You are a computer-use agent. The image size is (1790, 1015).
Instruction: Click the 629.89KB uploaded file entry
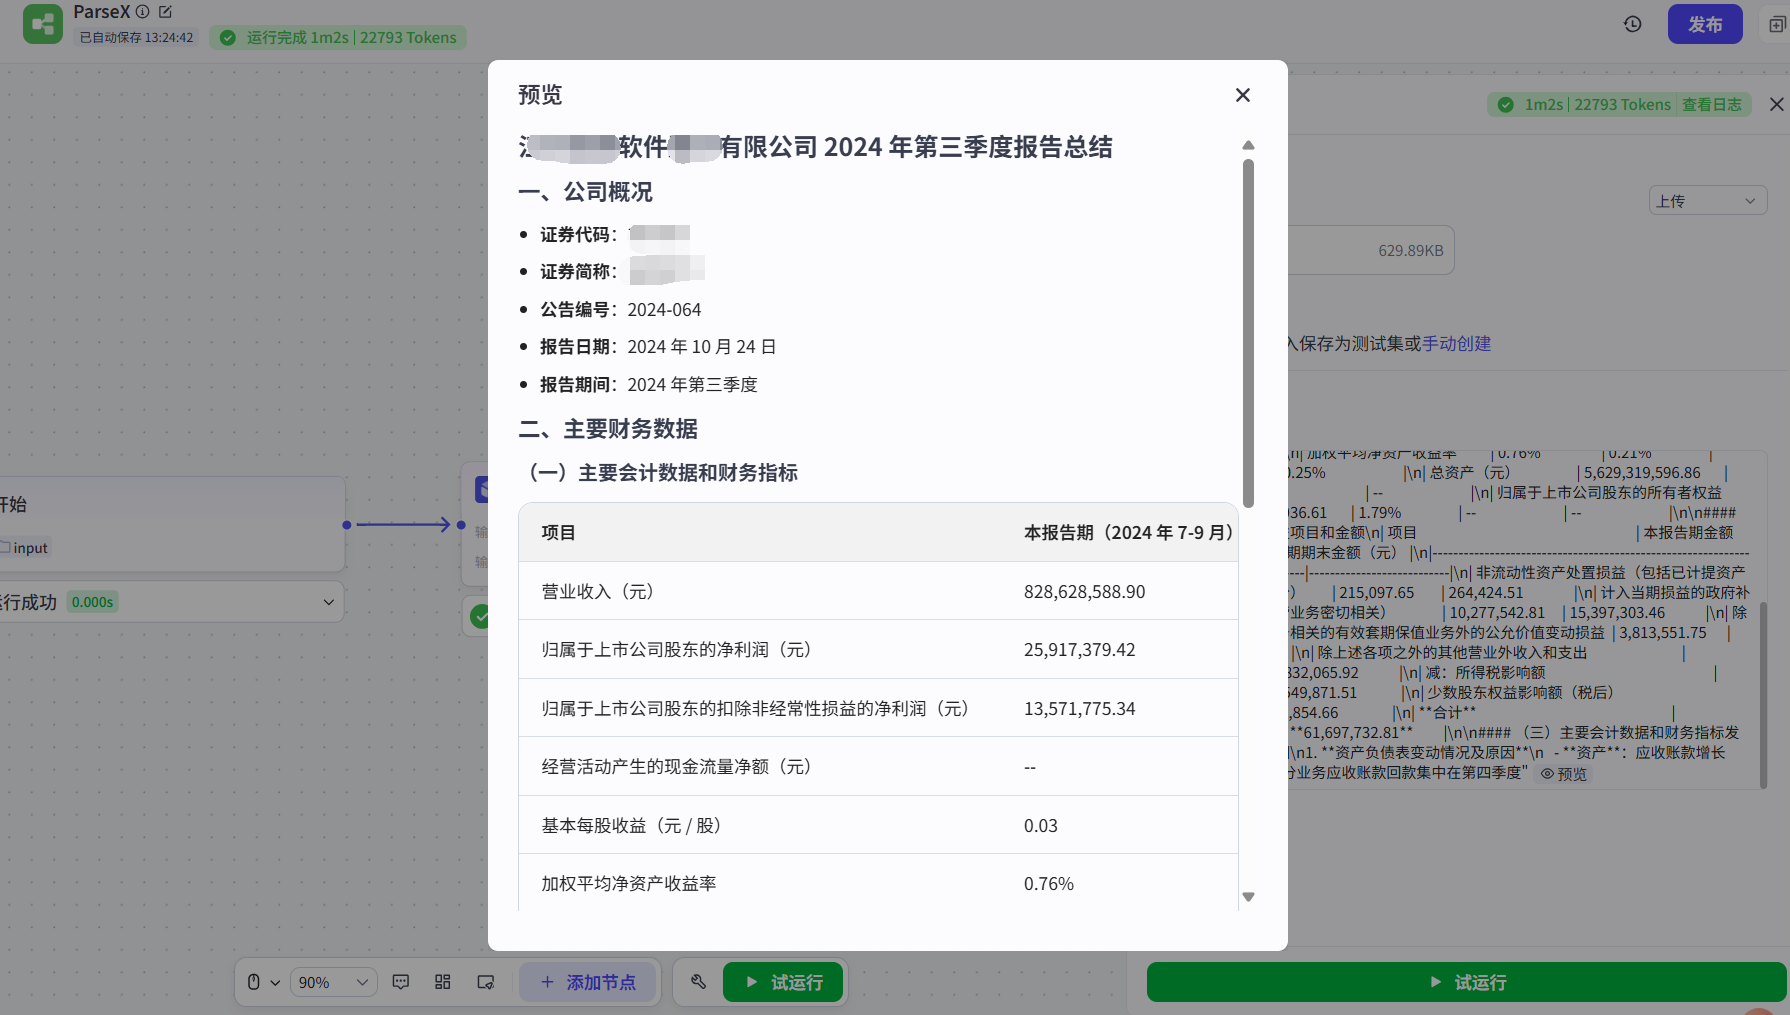point(1371,251)
